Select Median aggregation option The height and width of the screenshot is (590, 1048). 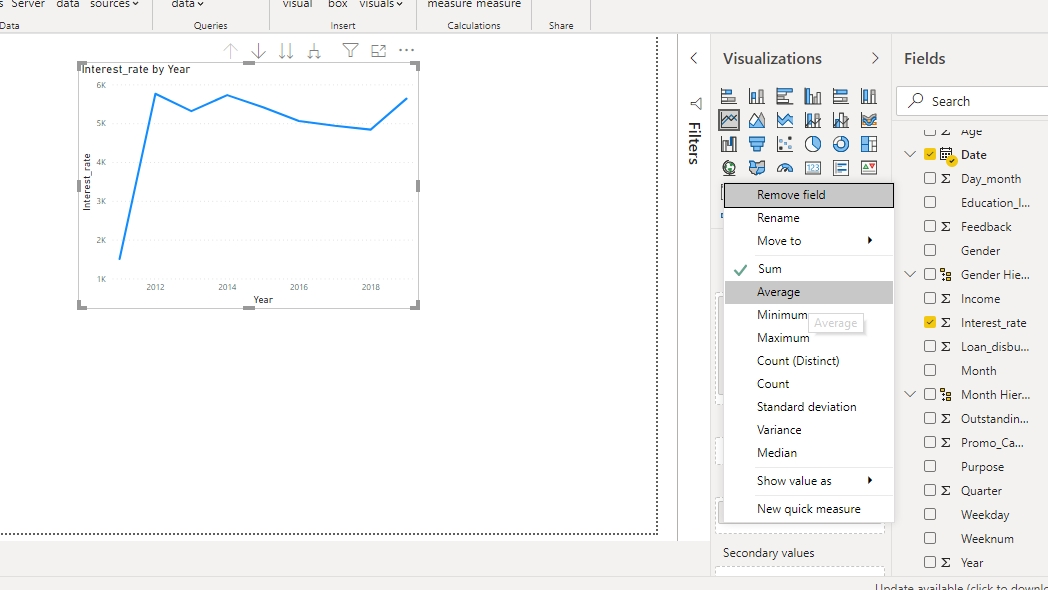(777, 453)
